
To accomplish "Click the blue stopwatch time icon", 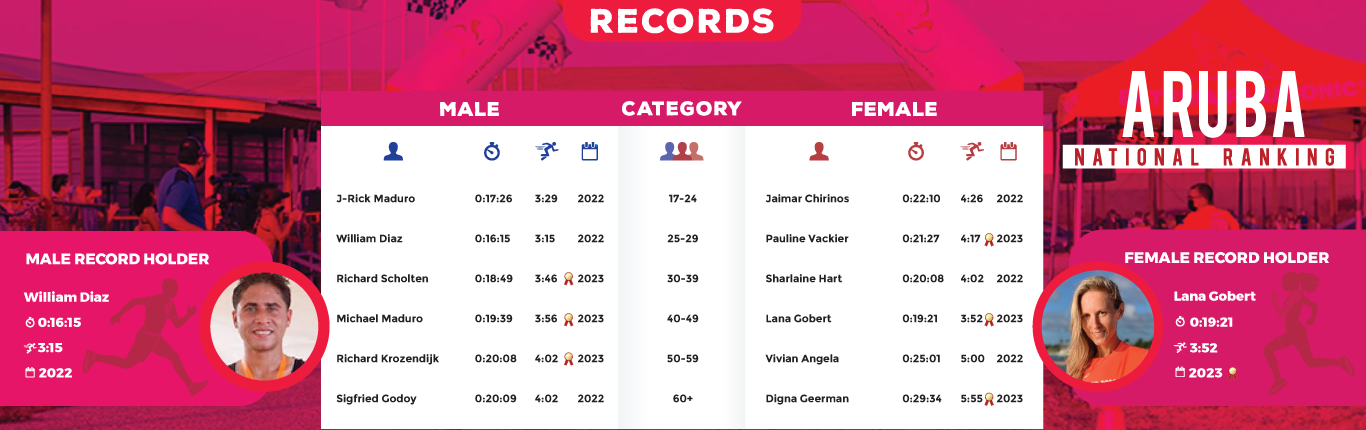I will 492,151.
